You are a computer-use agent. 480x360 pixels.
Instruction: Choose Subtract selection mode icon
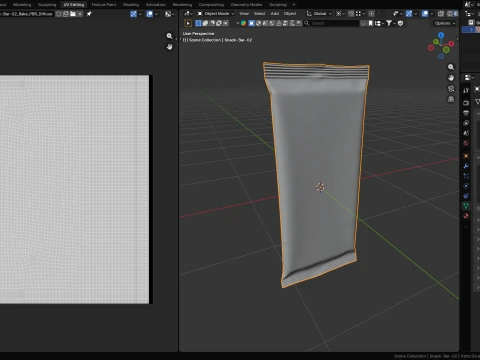click(212, 23)
